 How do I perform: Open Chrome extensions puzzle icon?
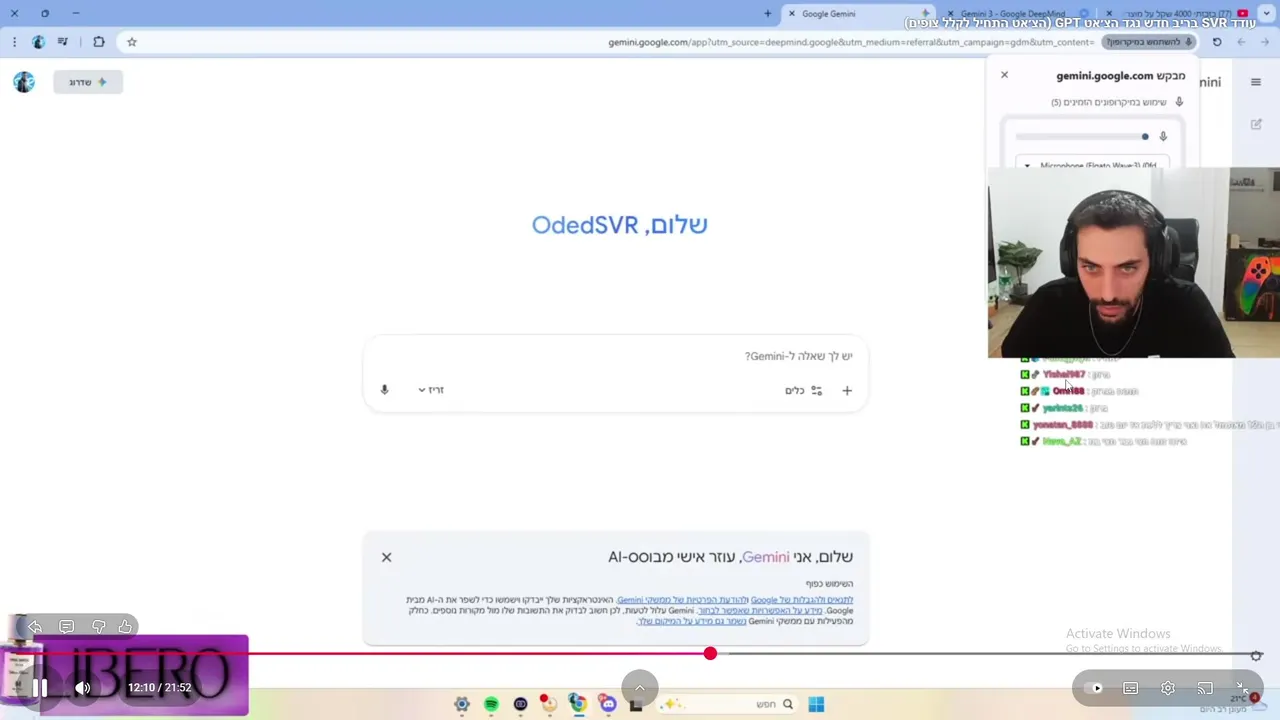[x=98, y=42]
